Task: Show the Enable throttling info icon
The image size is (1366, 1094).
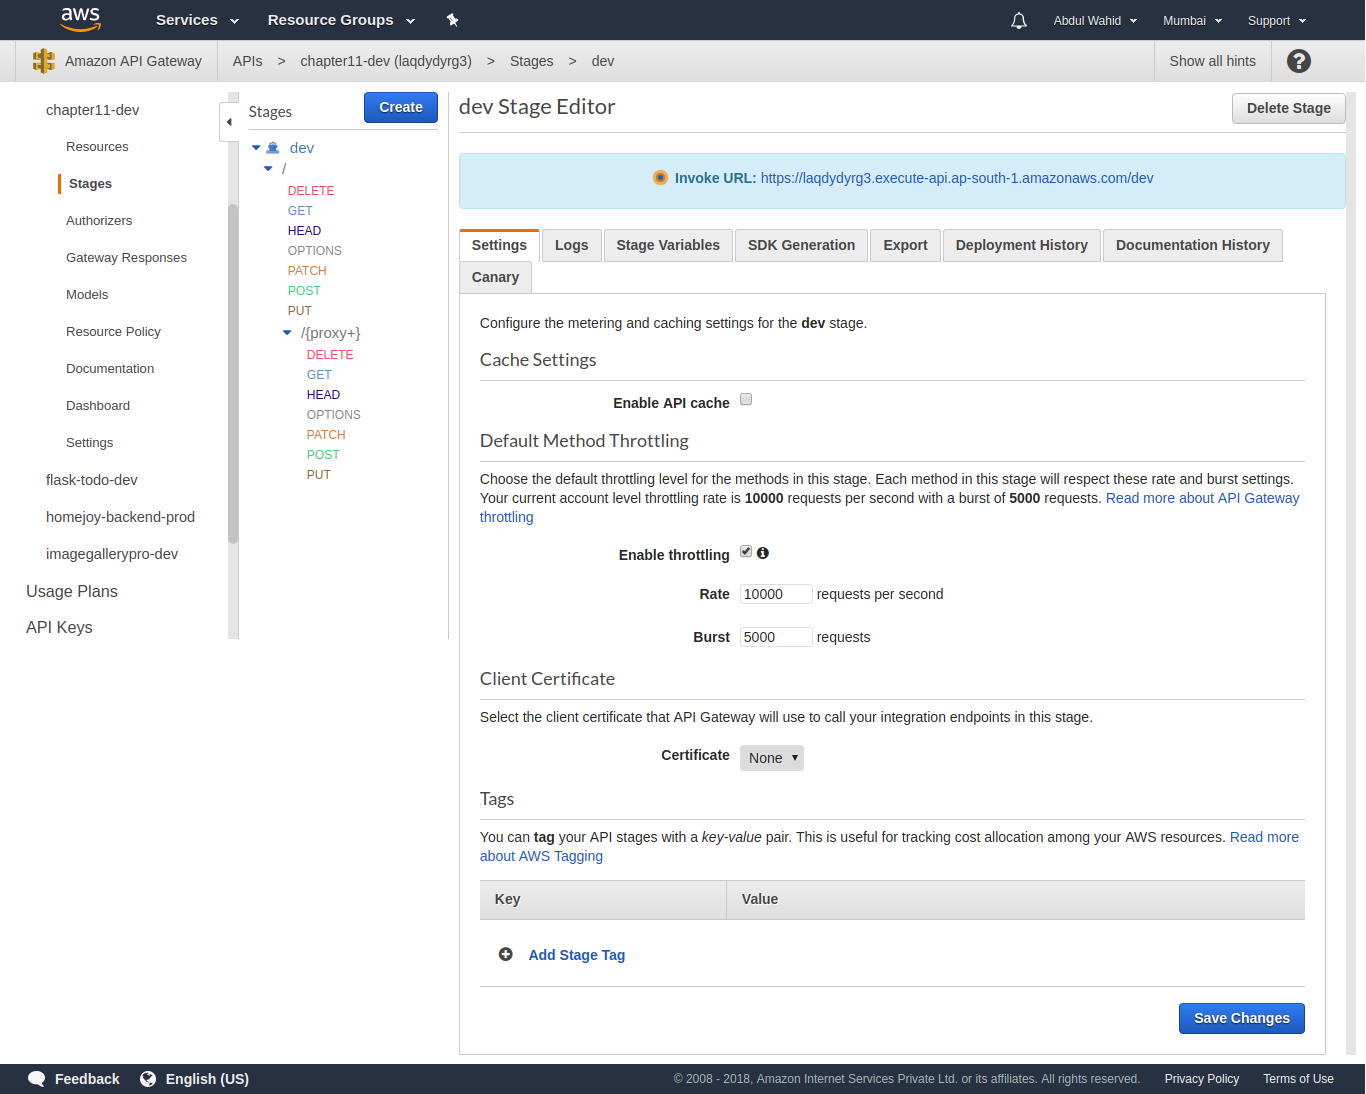Action: [763, 553]
